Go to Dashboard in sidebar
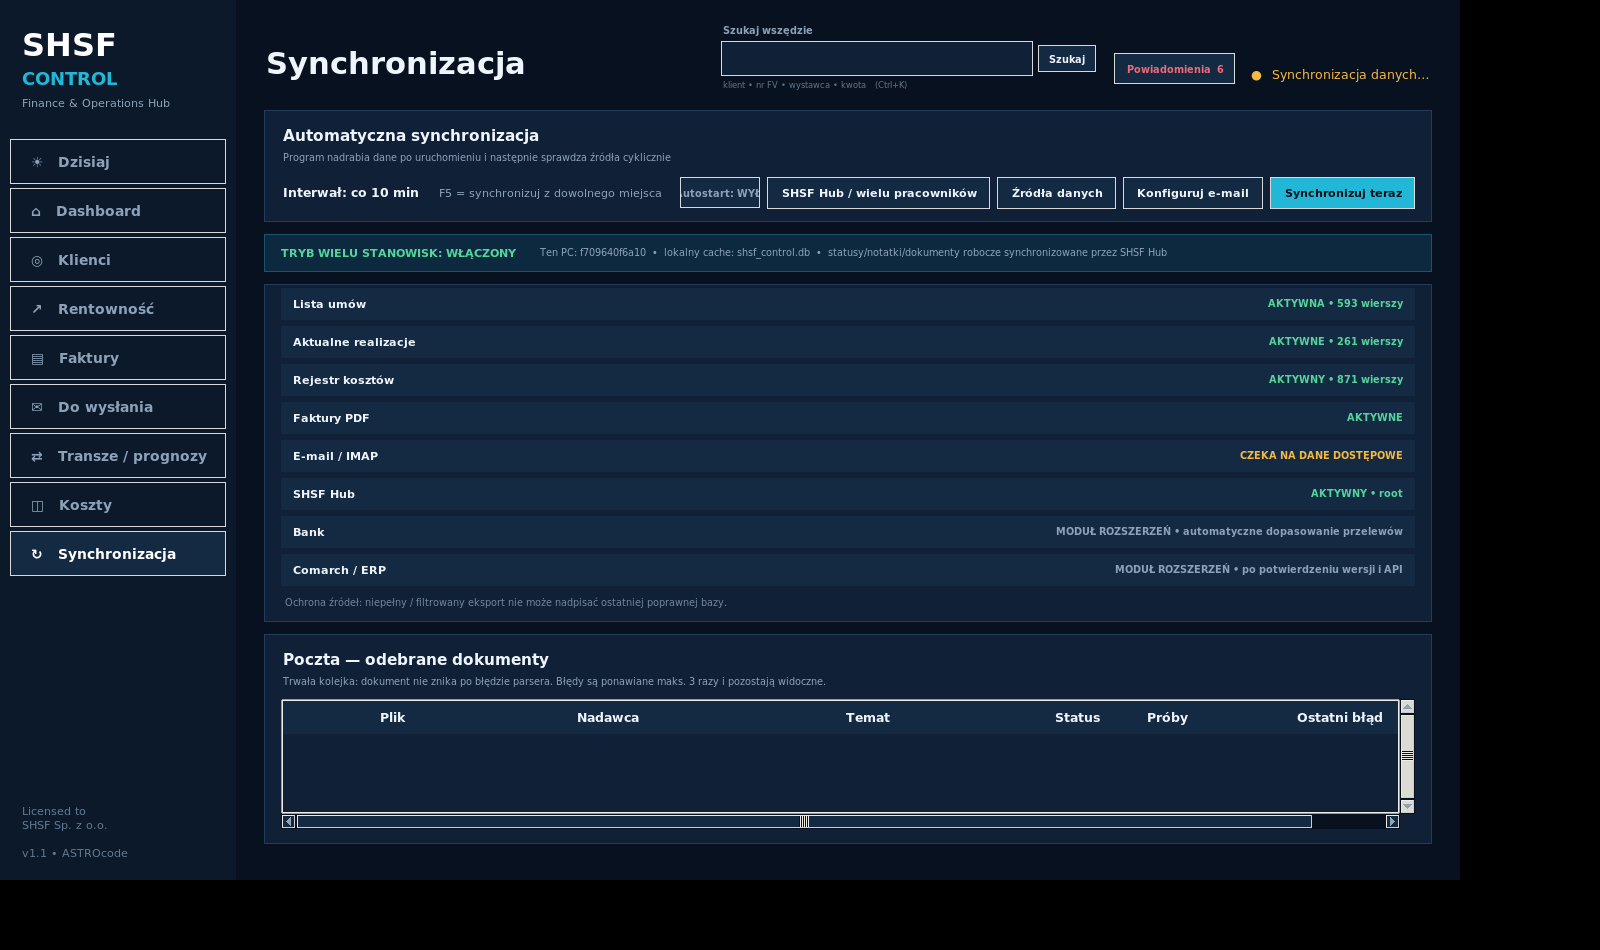The image size is (1600, 950). click(x=118, y=211)
